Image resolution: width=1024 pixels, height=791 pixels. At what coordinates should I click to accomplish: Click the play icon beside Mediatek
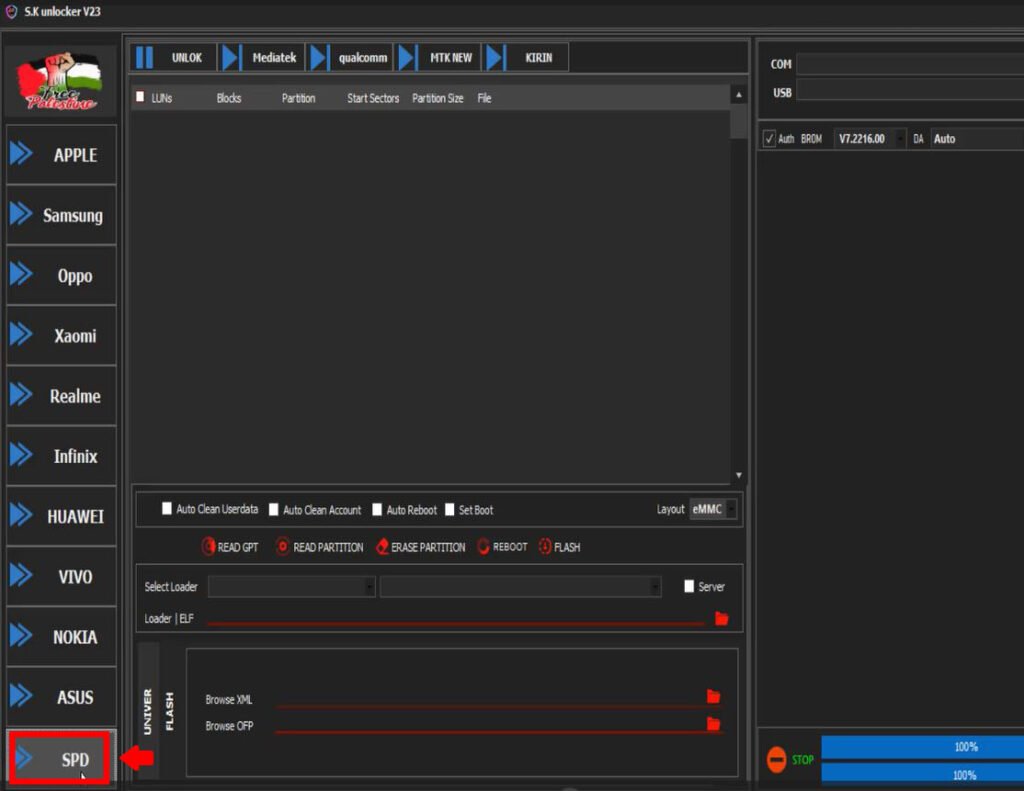point(232,57)
